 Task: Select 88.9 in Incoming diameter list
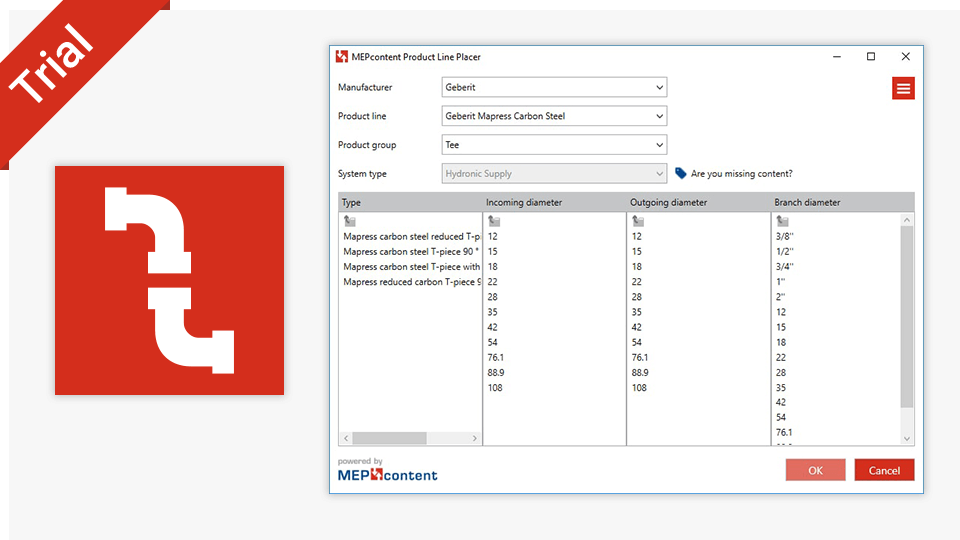[496, 372]
